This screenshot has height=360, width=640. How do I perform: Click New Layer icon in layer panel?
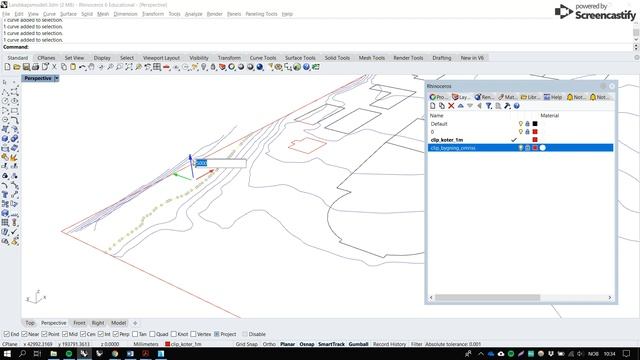coord(433,106)
